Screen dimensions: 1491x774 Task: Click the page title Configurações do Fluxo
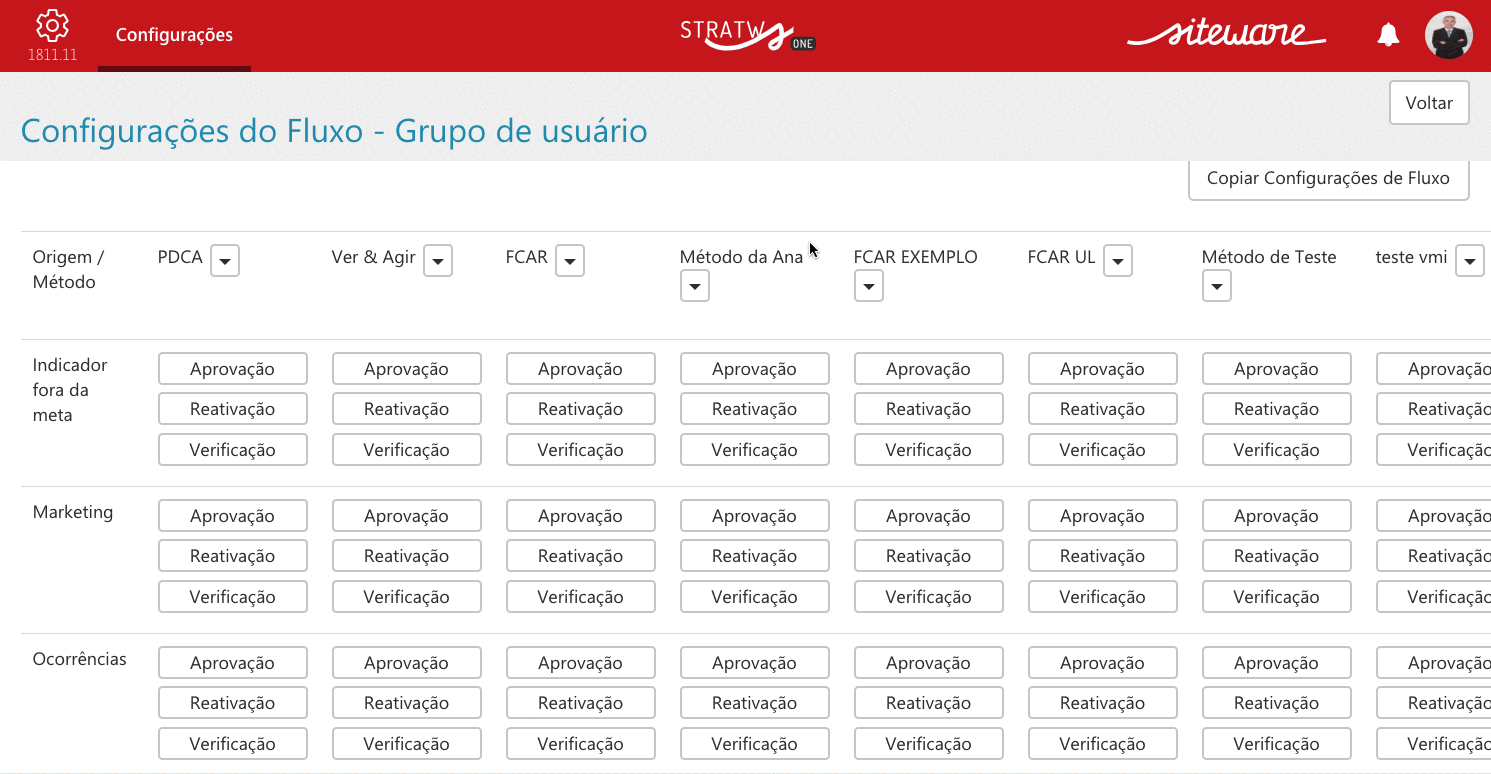pyautogui.click(x=334, y=131)
